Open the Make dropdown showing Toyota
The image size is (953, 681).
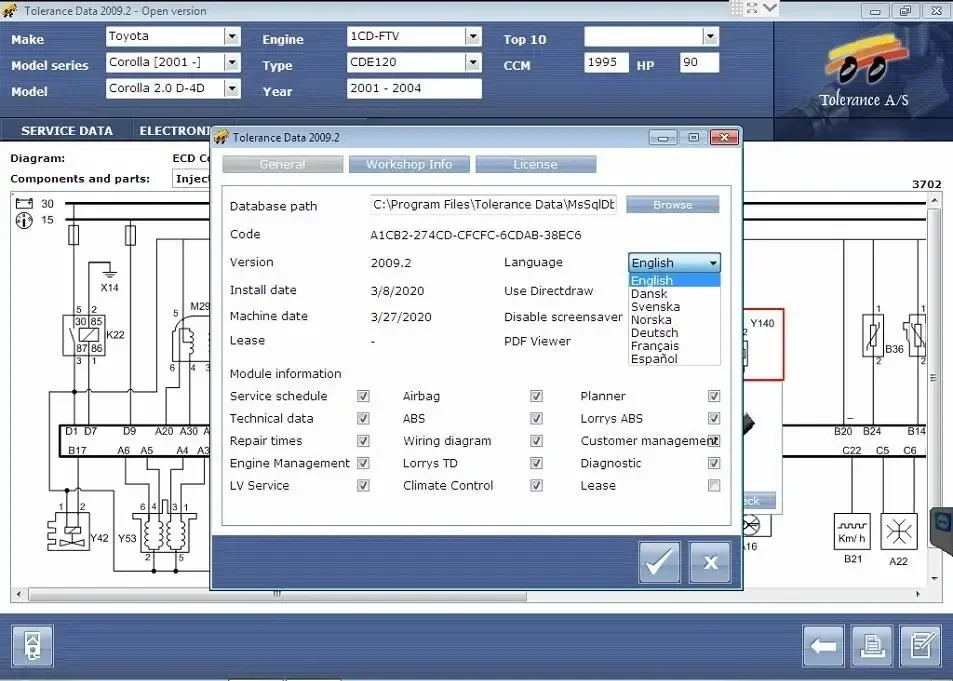[x=231, y=37]
